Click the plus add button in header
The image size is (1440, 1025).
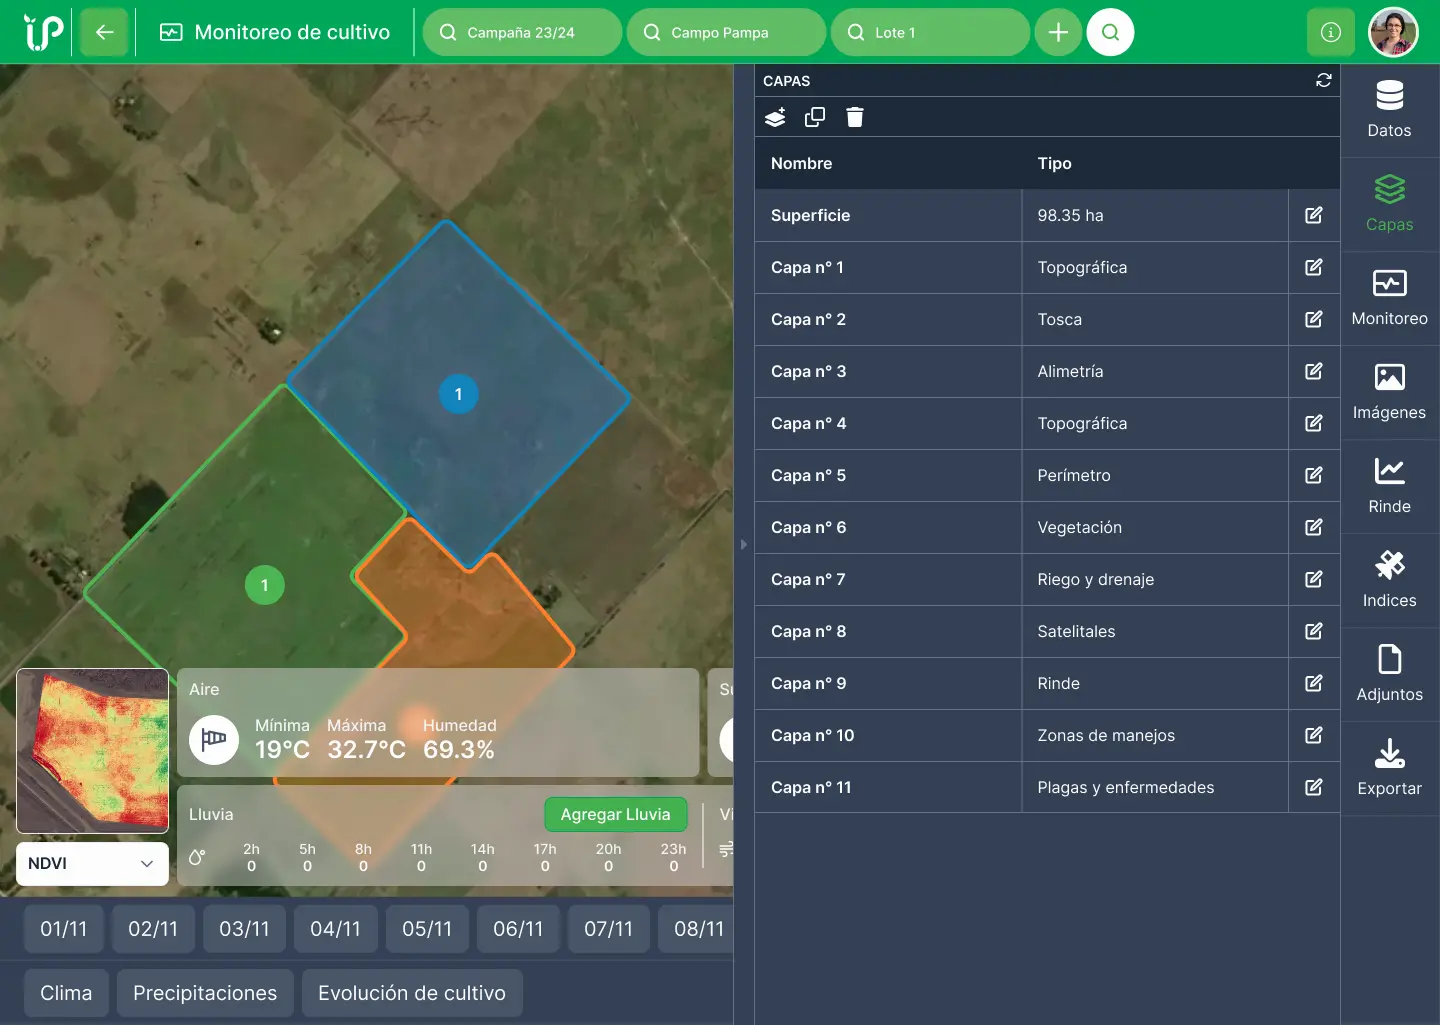click(x=1058, y=32)
